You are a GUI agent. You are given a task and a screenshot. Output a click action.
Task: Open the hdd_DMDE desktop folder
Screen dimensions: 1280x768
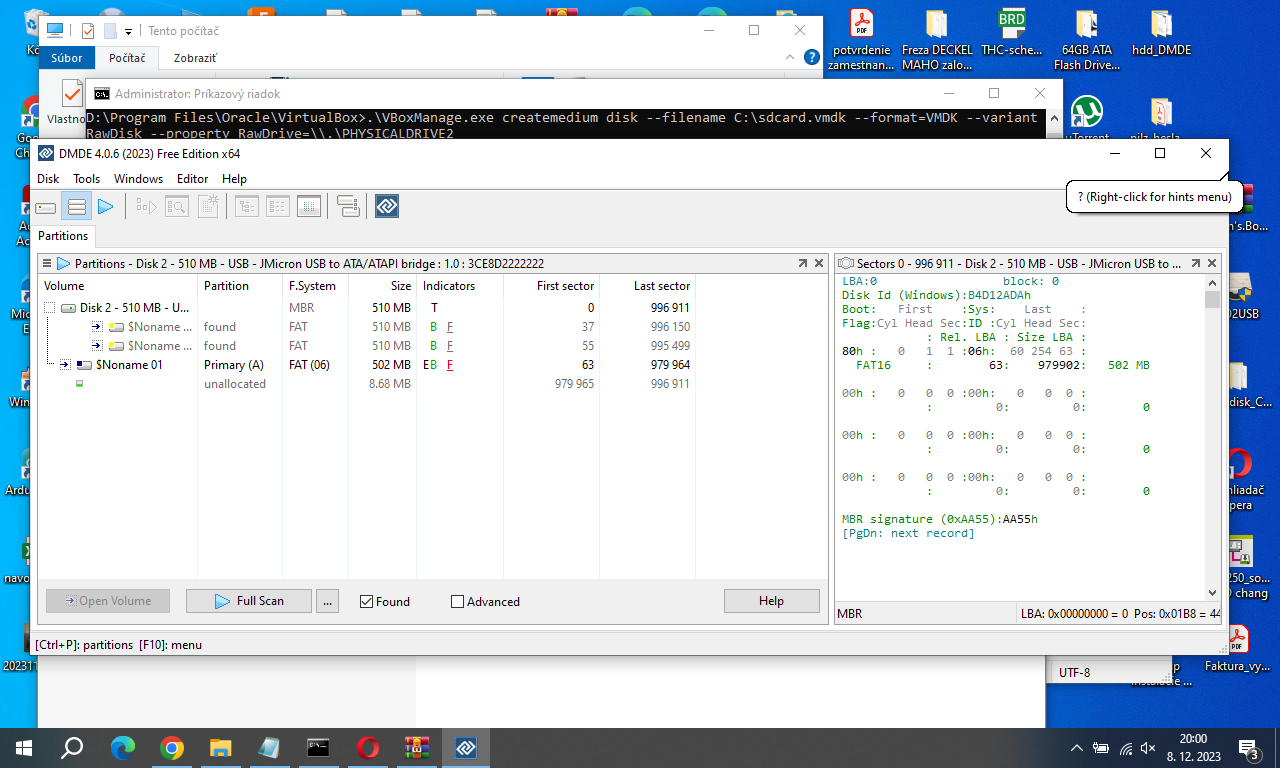click(x=1161, y=36)
